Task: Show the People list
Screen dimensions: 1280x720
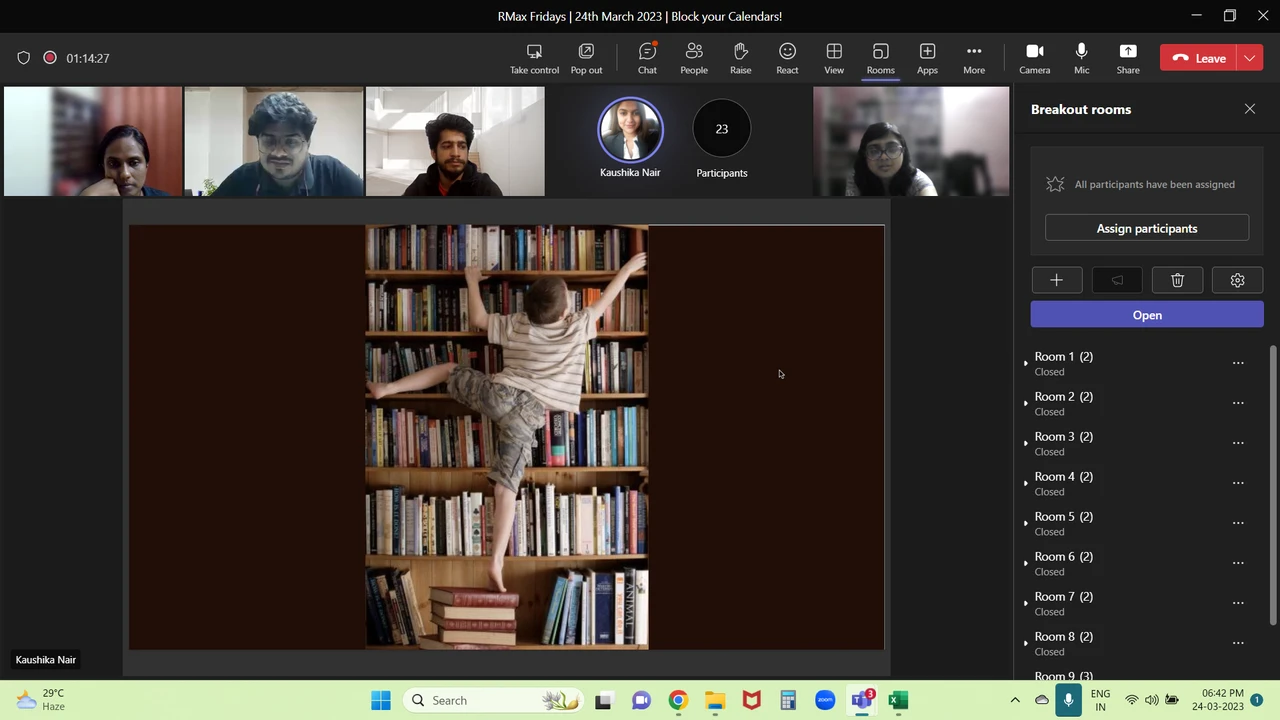Action: pos(693,58)
